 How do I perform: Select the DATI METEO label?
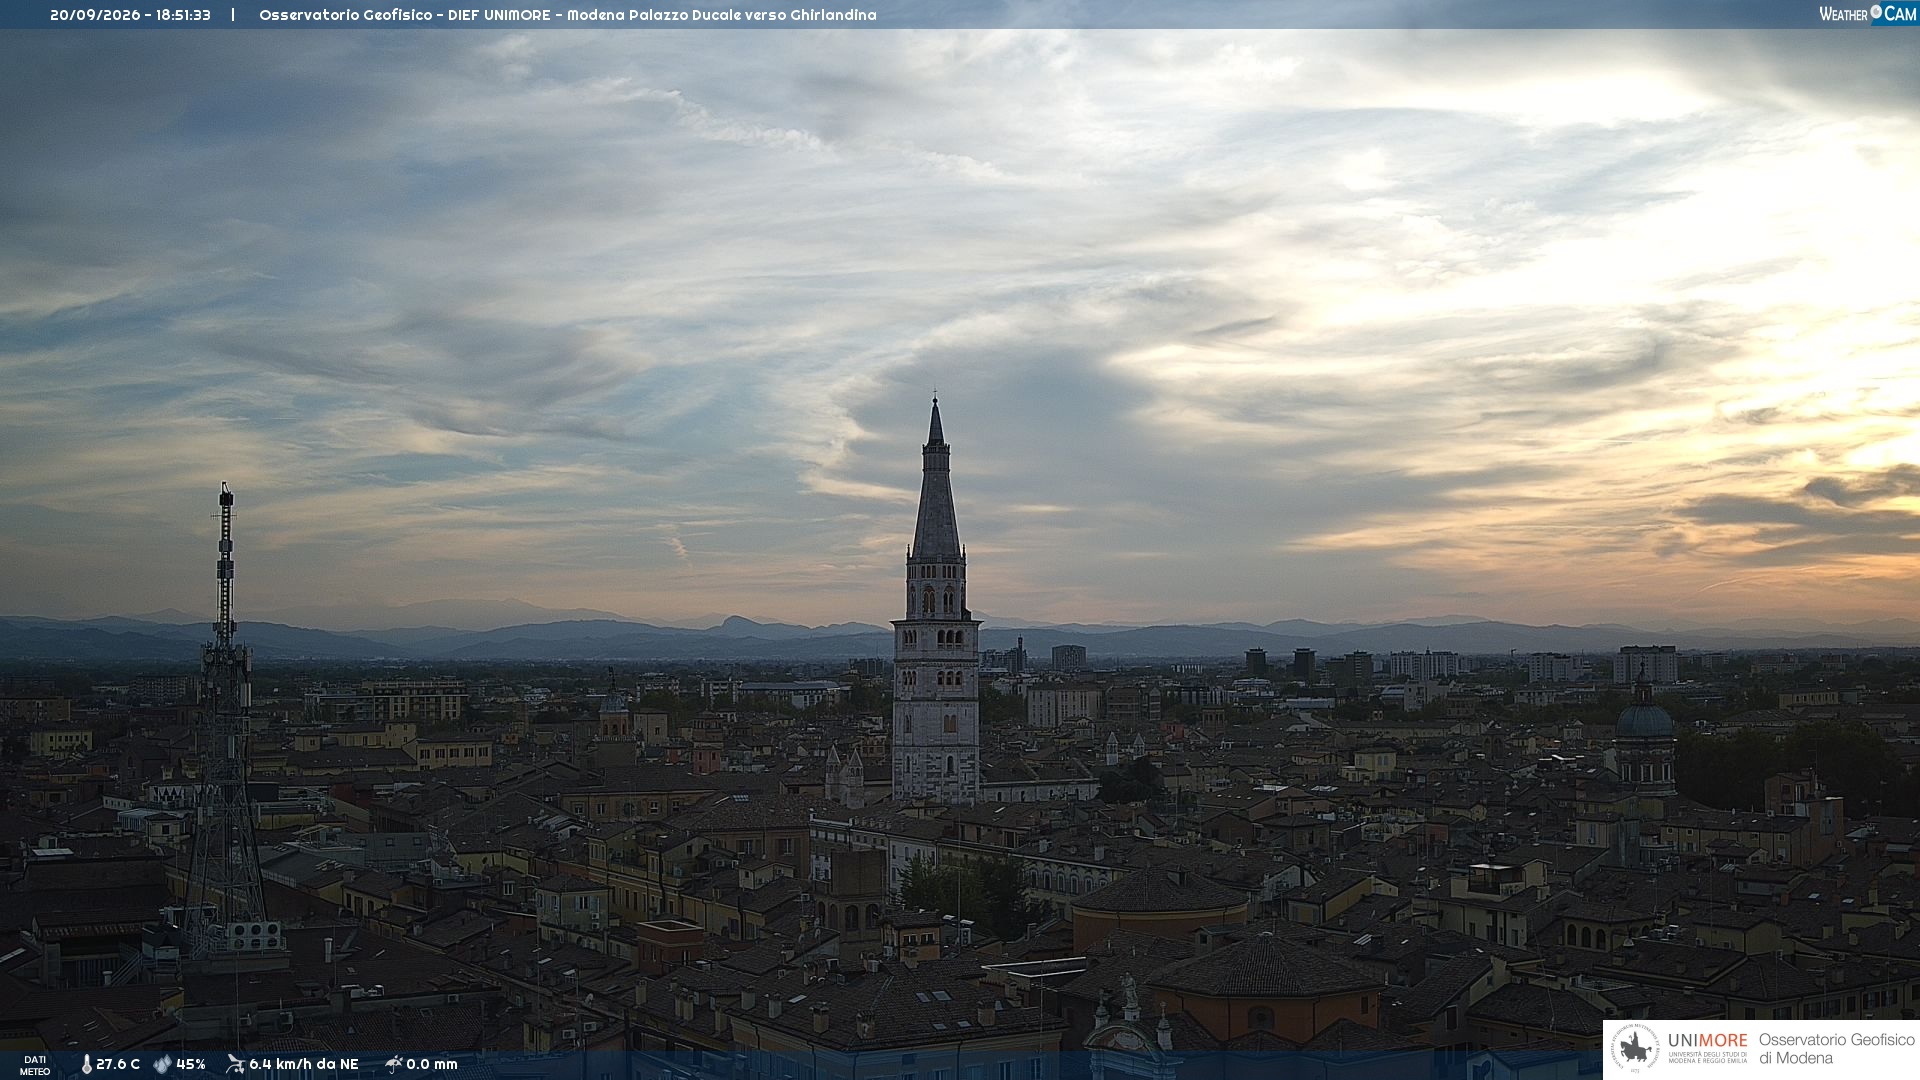tap(35, 1066)
